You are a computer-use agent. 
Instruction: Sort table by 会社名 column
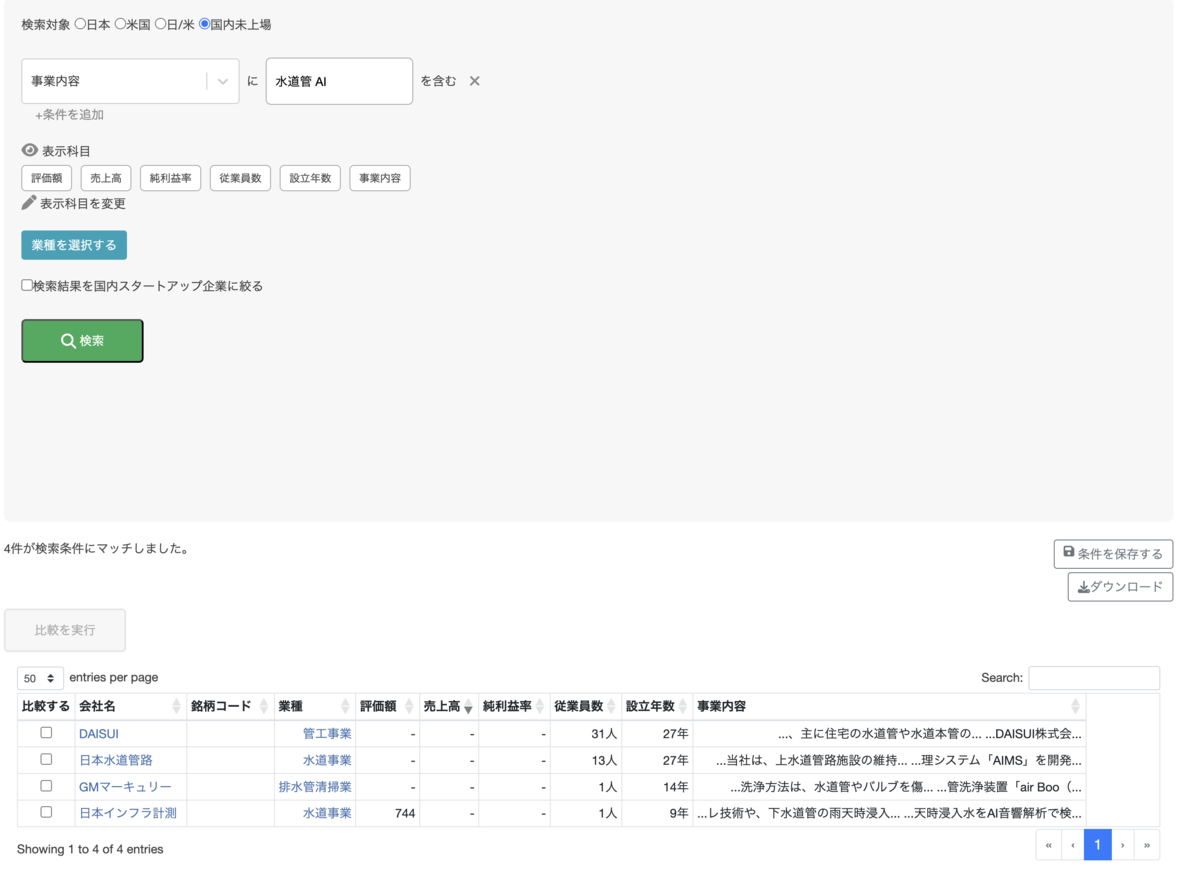pos(130,706)
